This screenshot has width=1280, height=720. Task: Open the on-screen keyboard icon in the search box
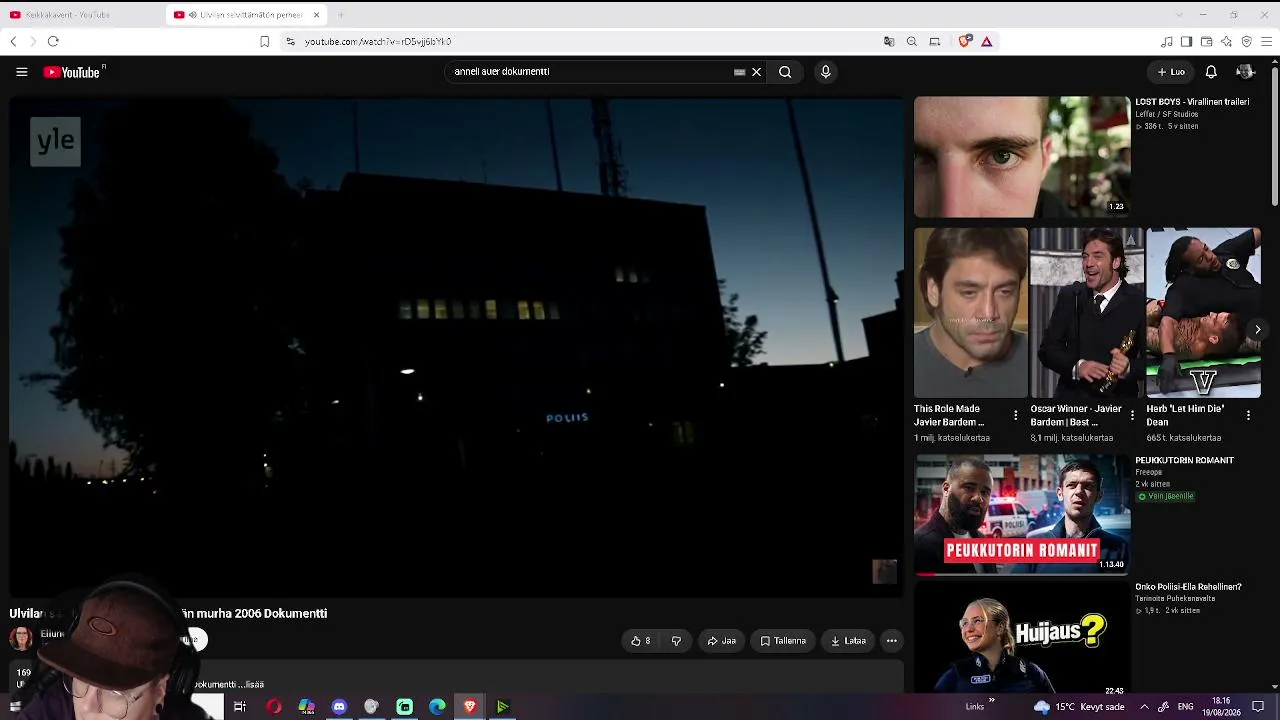coord(739,72)
